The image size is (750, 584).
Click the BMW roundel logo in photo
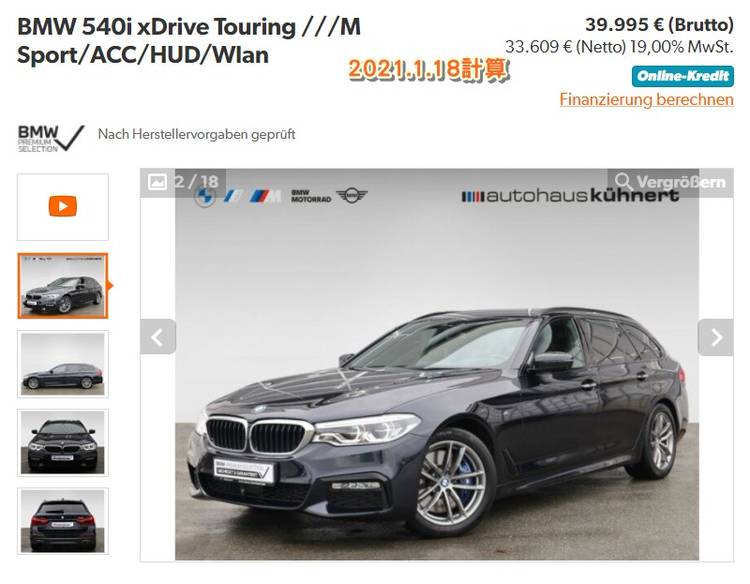click(205, 196)
